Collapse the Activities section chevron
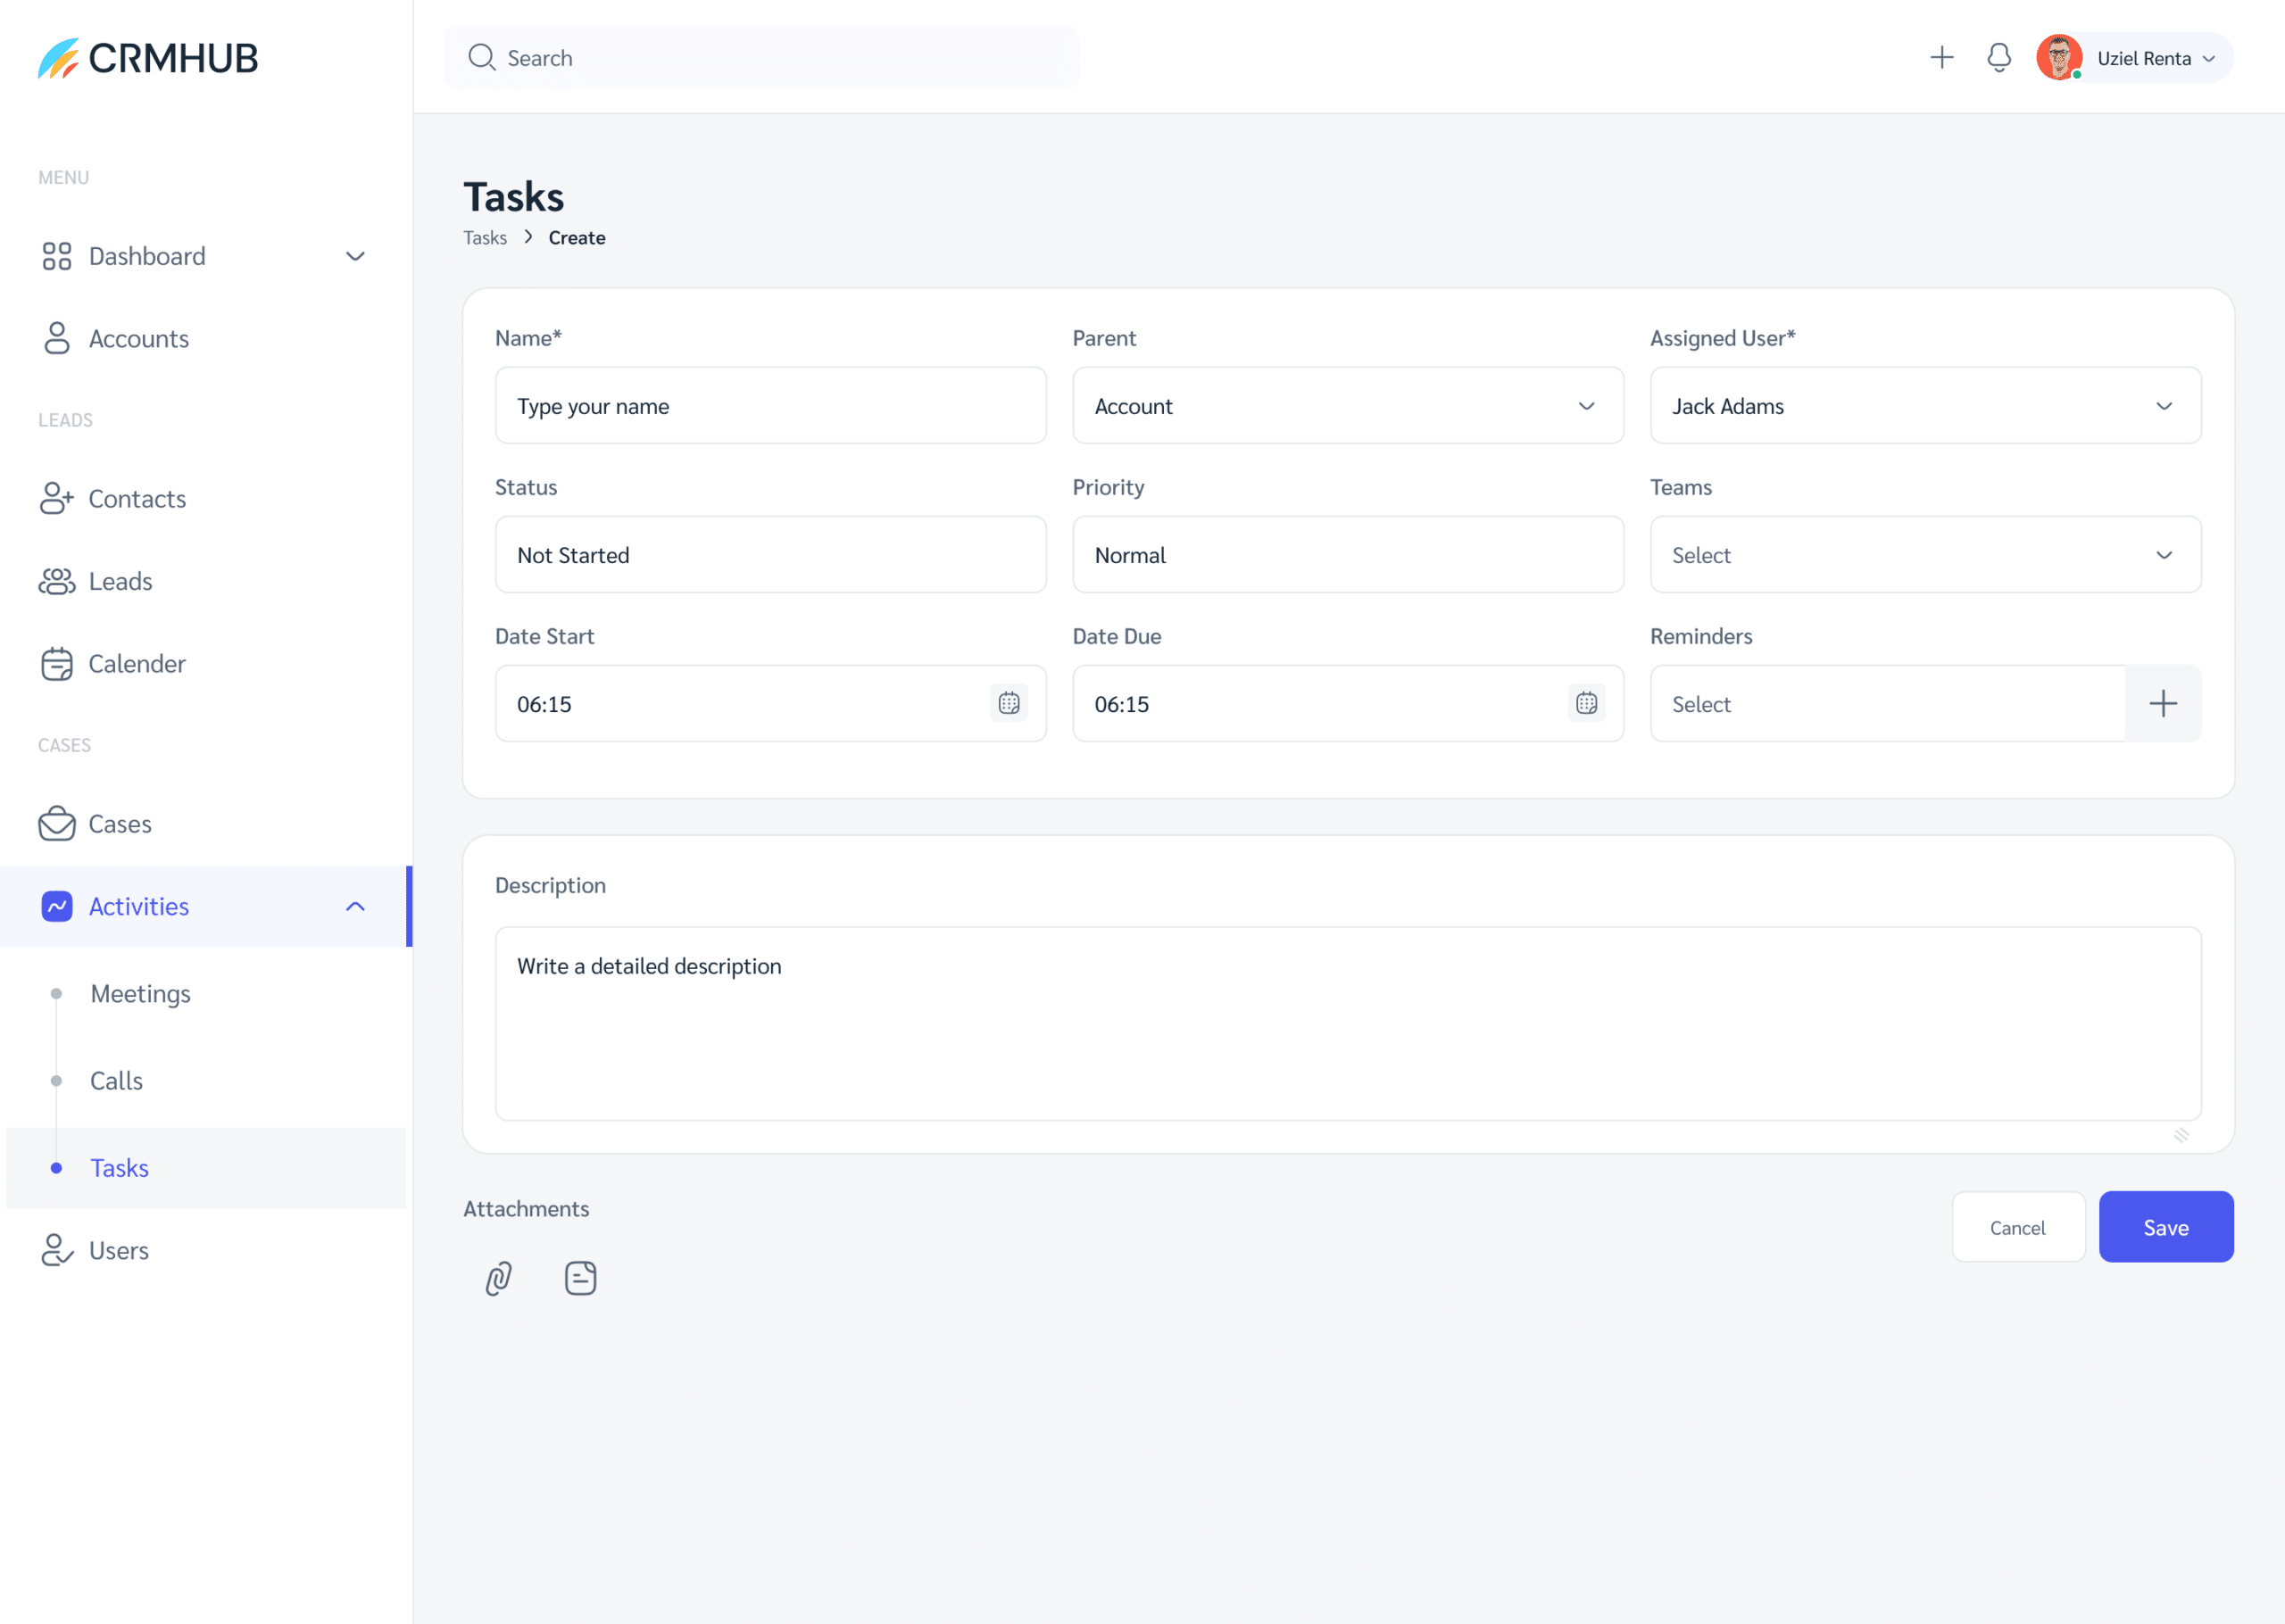 [355, 906]
